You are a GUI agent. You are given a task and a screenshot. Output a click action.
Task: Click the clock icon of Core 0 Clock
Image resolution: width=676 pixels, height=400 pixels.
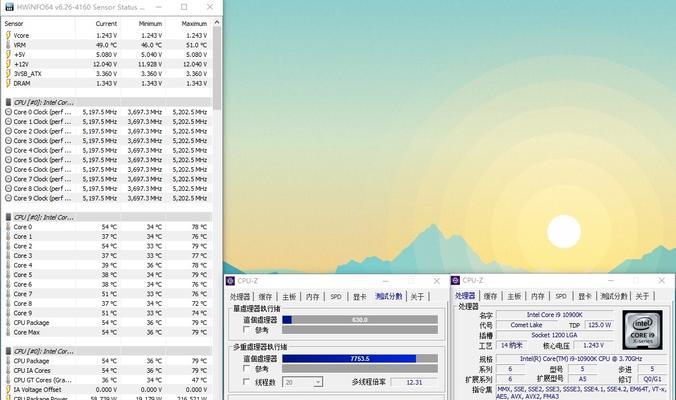click(8, 112)
